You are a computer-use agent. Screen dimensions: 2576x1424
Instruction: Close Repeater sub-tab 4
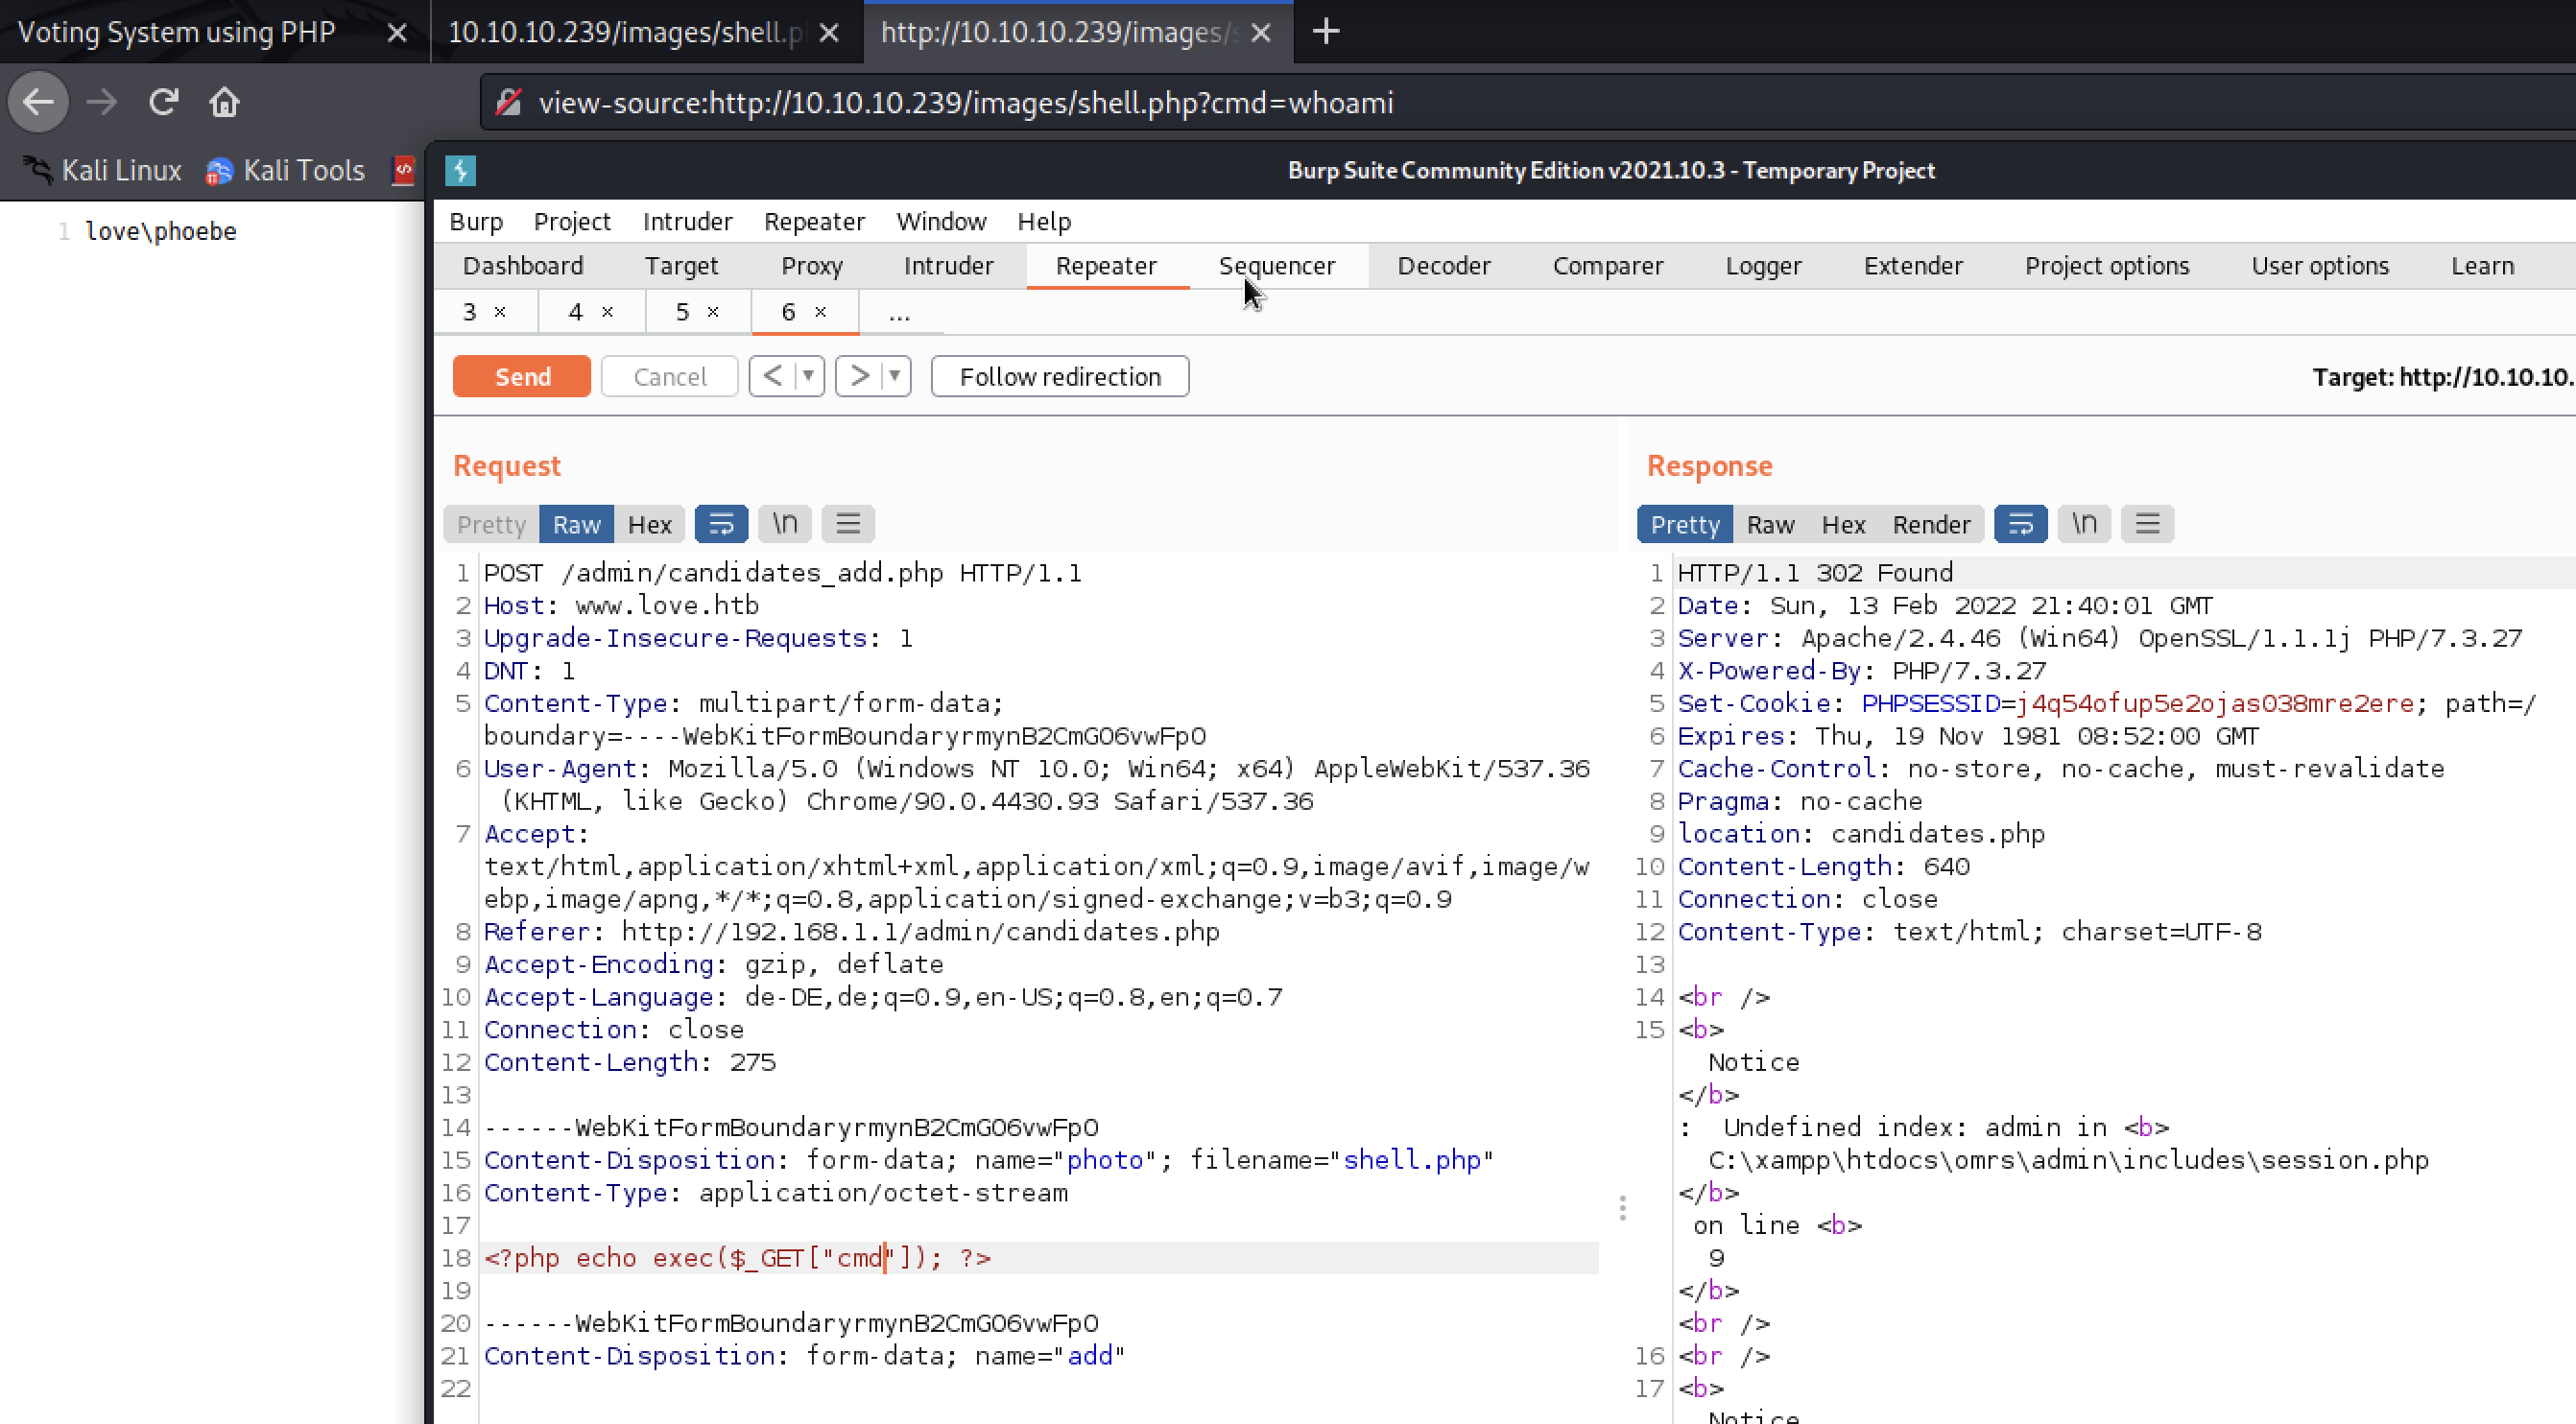pos(607,312)
